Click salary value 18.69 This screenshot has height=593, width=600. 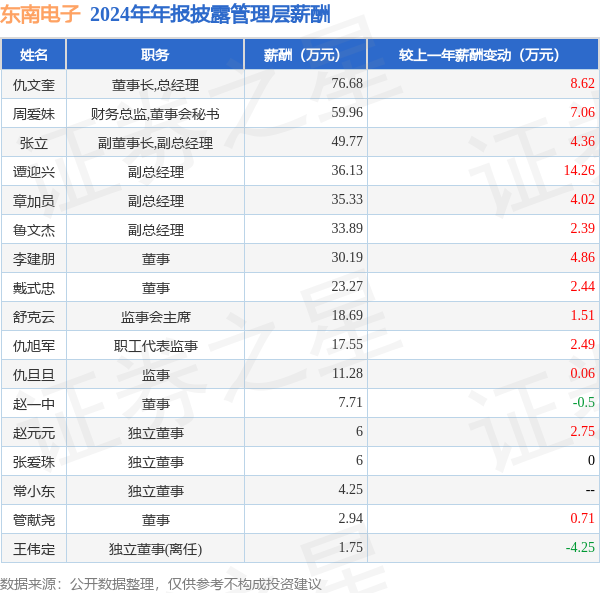pos(347,316)
